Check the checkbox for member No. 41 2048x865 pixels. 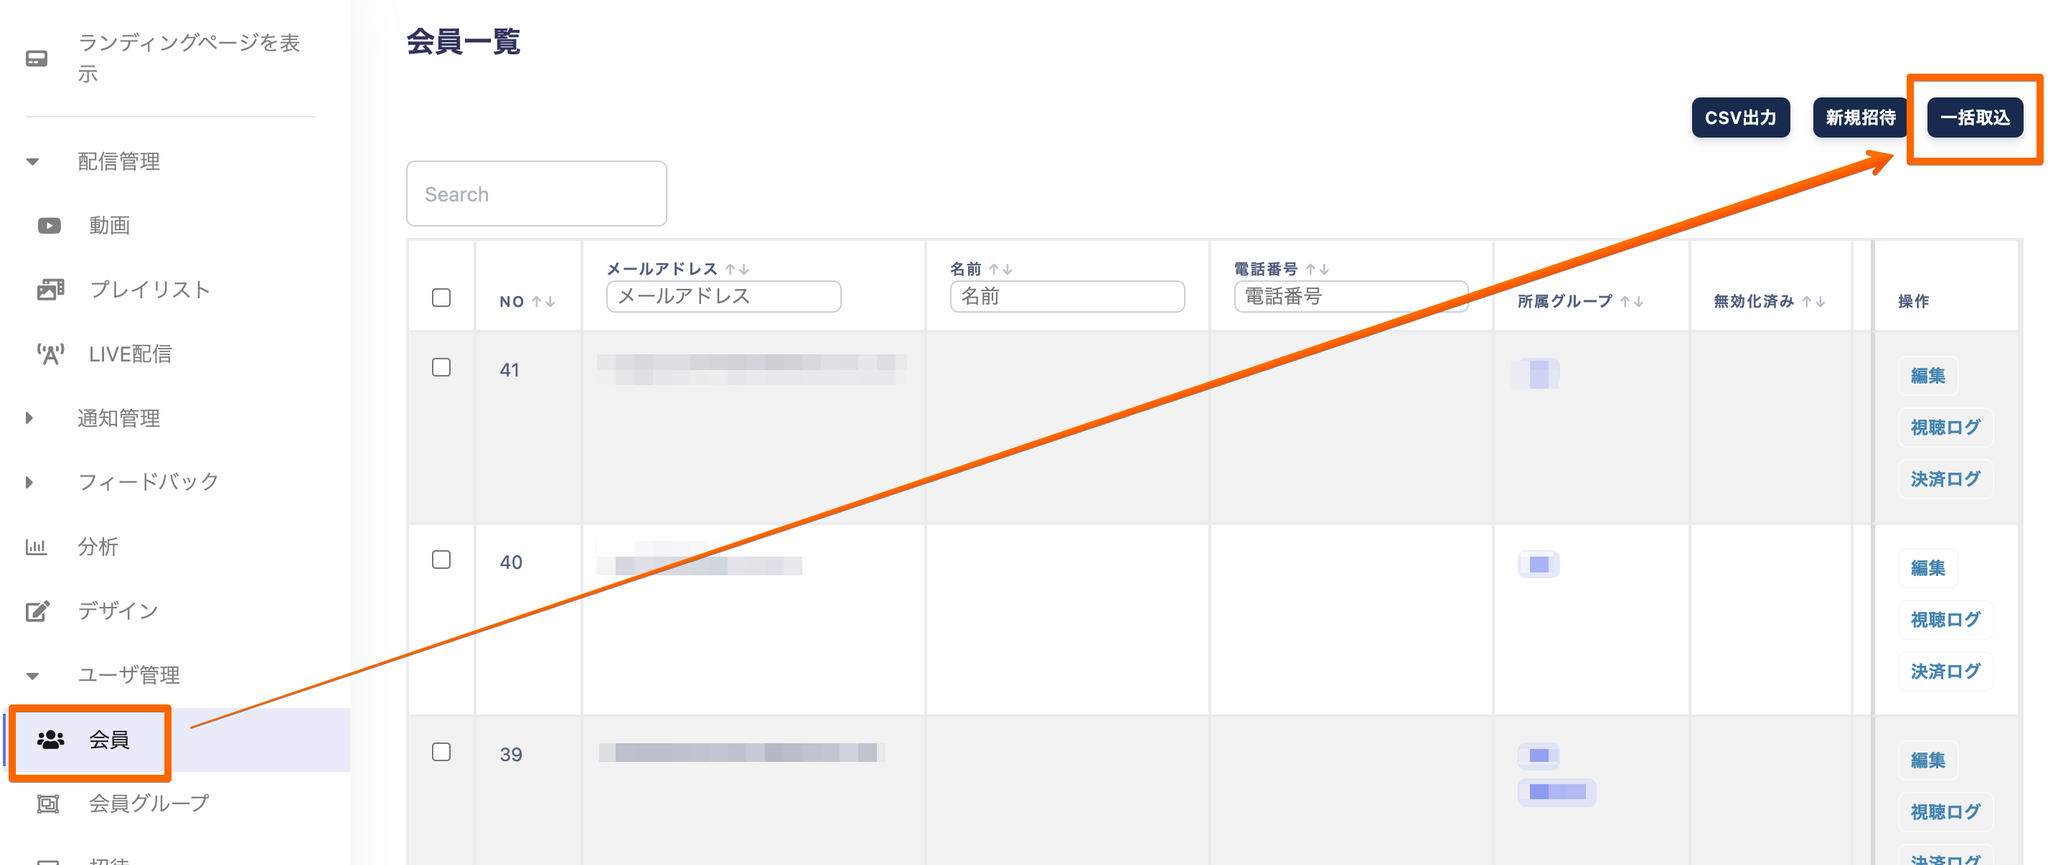[x=441, y=368]
